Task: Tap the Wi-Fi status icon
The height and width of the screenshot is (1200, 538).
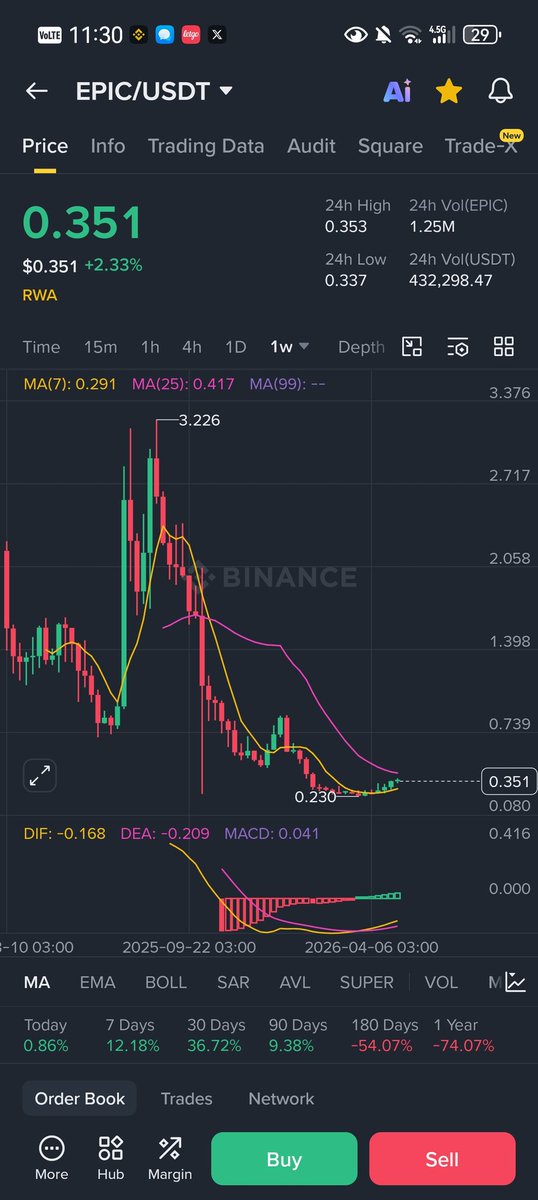Action: pyautogui.click(x=410, y=35)
